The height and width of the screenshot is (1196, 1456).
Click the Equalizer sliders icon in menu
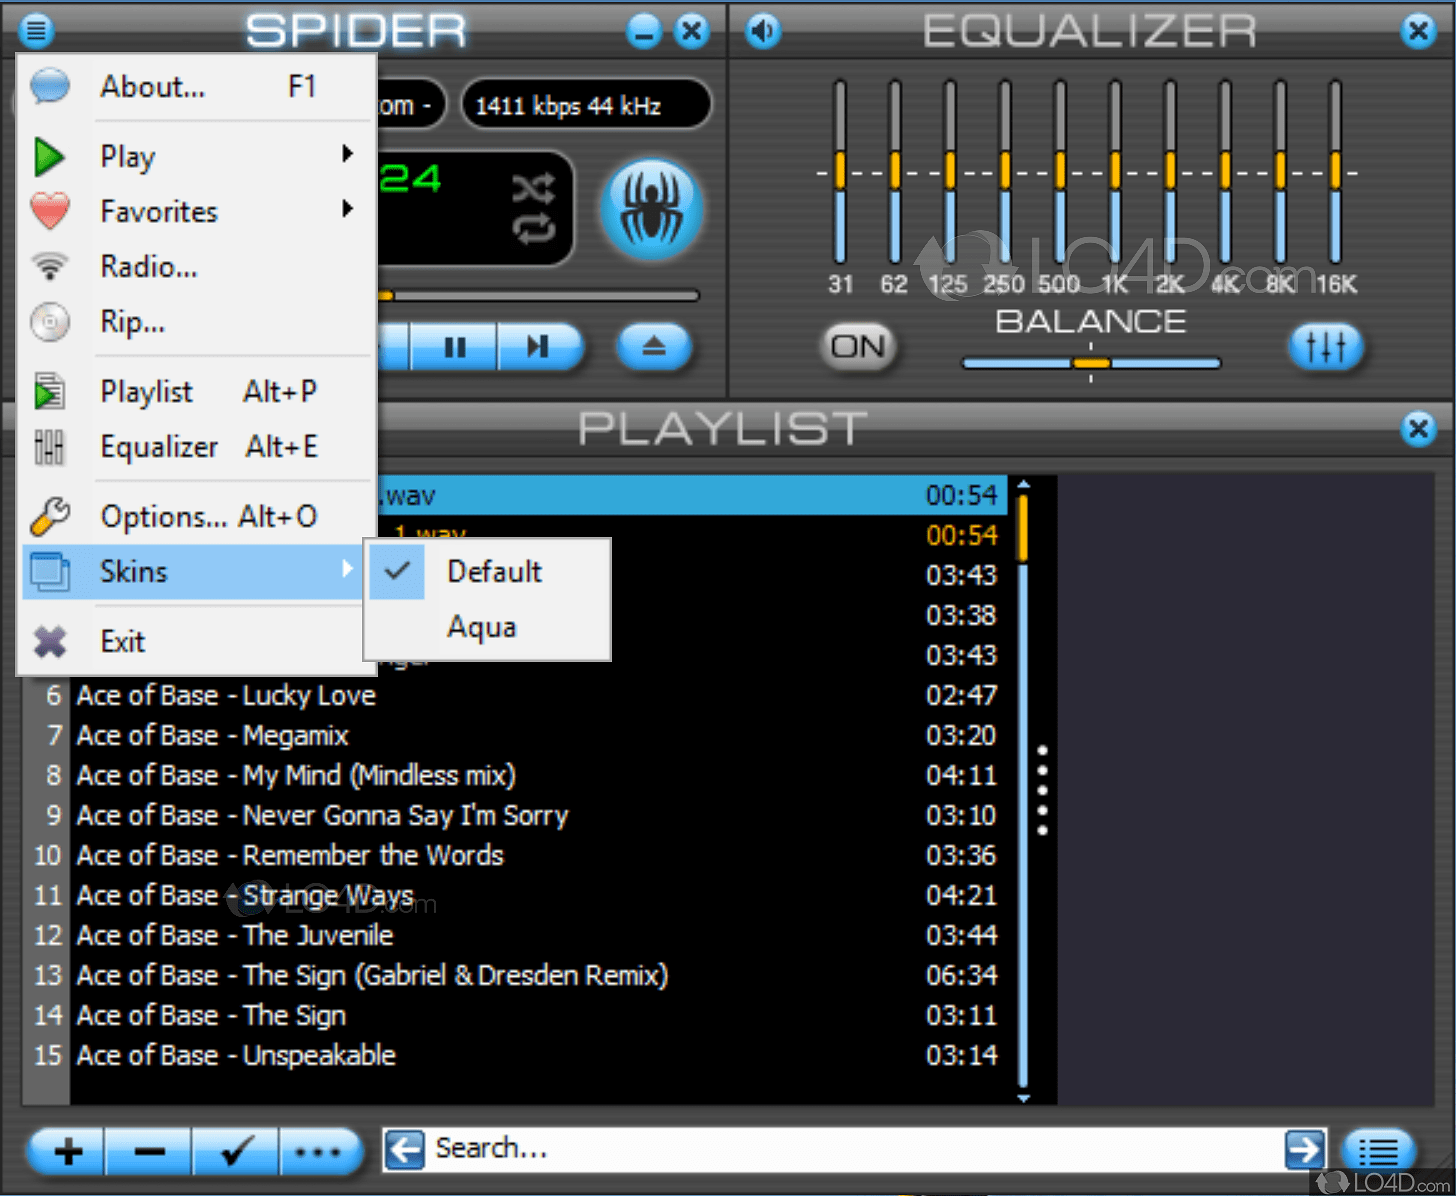[x=50, y=447]
